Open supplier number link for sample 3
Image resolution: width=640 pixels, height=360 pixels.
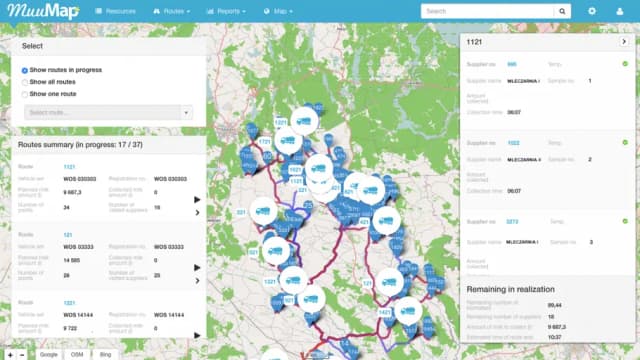pos(512,222)
